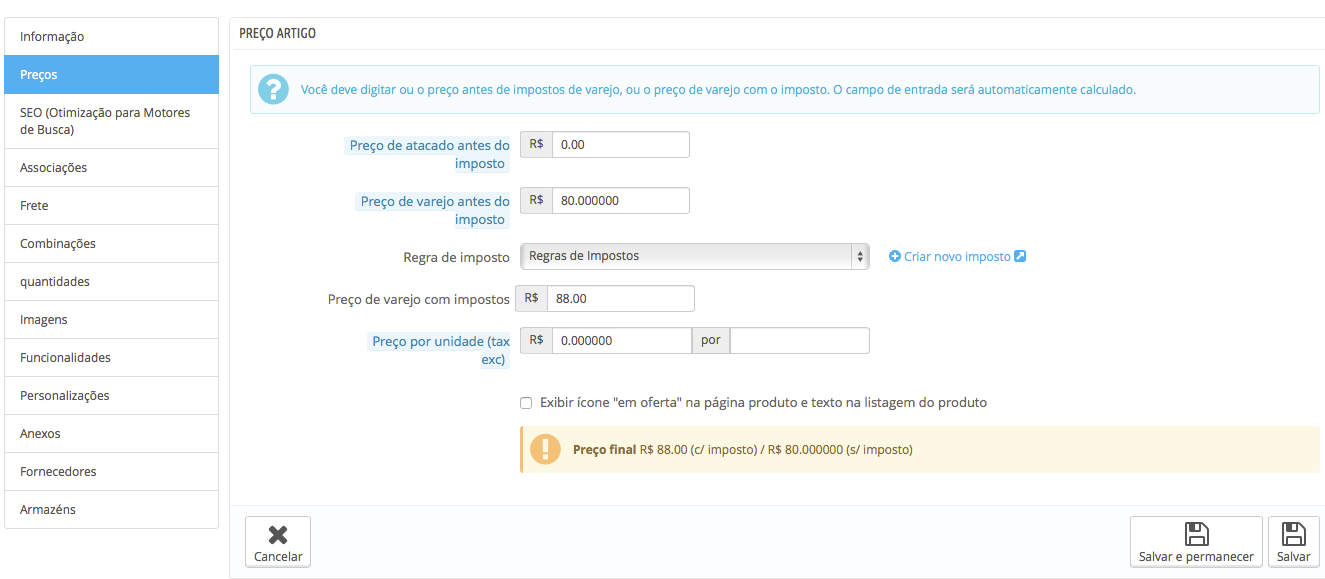1325x579 pixels.
Task: Click the Preço de varejo com impostos label
Action: [419, 299]
